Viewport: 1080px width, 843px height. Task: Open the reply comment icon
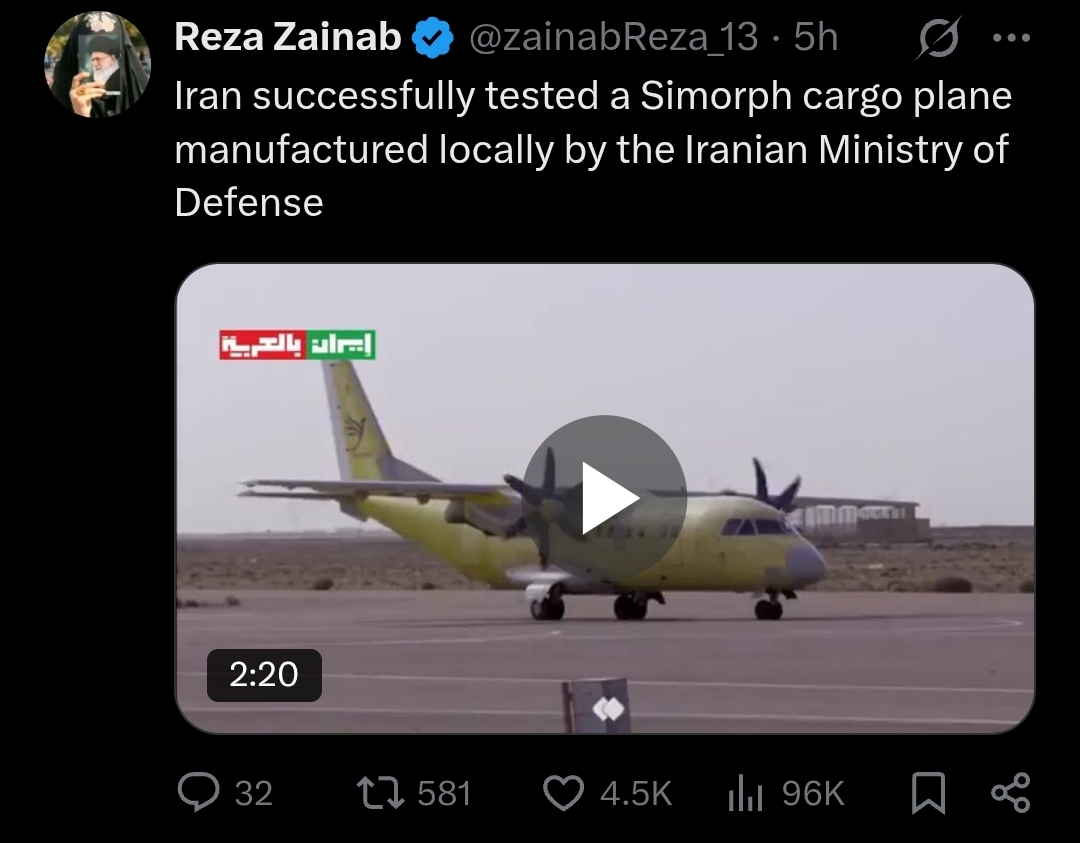[x=198, y=792]
